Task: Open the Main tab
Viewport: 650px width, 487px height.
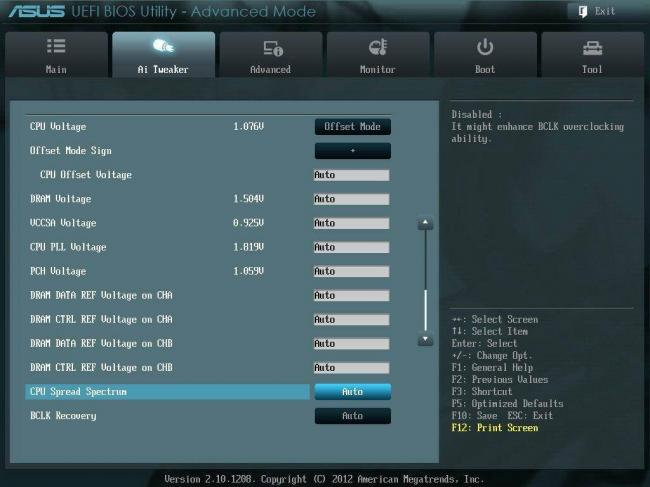Action: 56,54
